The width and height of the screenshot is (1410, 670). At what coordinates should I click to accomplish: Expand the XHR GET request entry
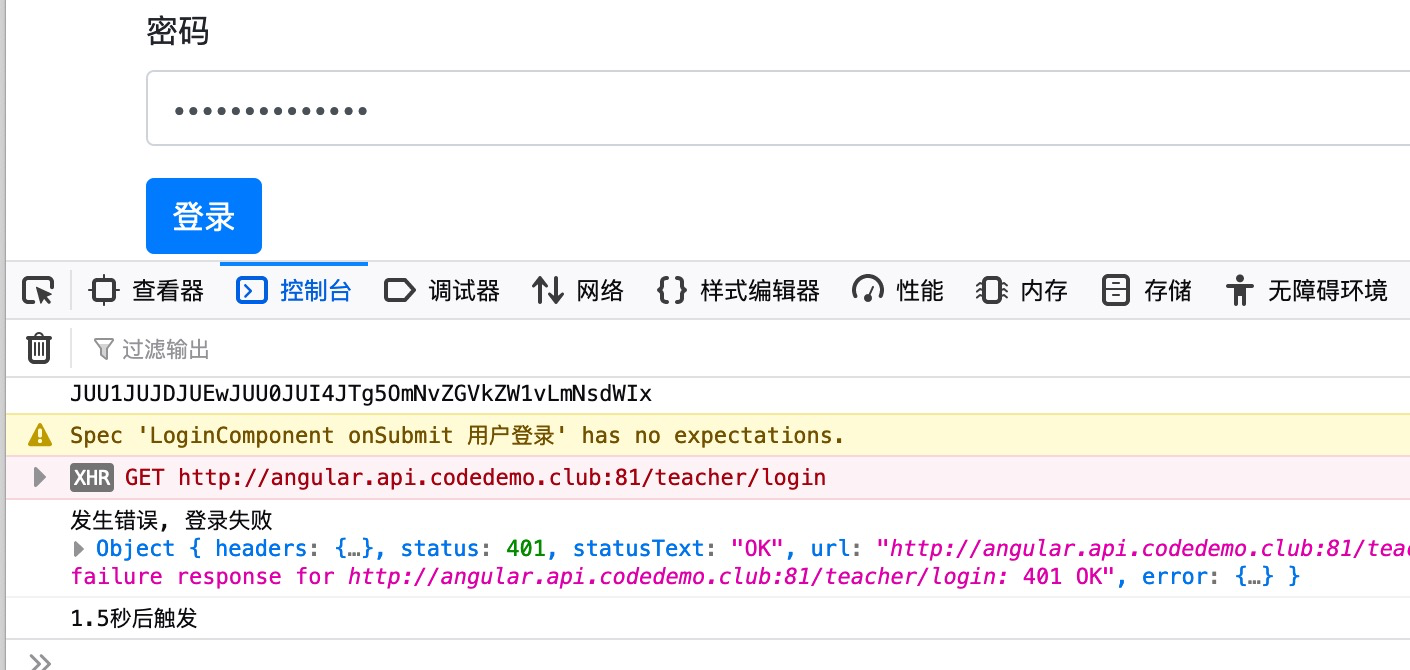[x=40, y=477]
